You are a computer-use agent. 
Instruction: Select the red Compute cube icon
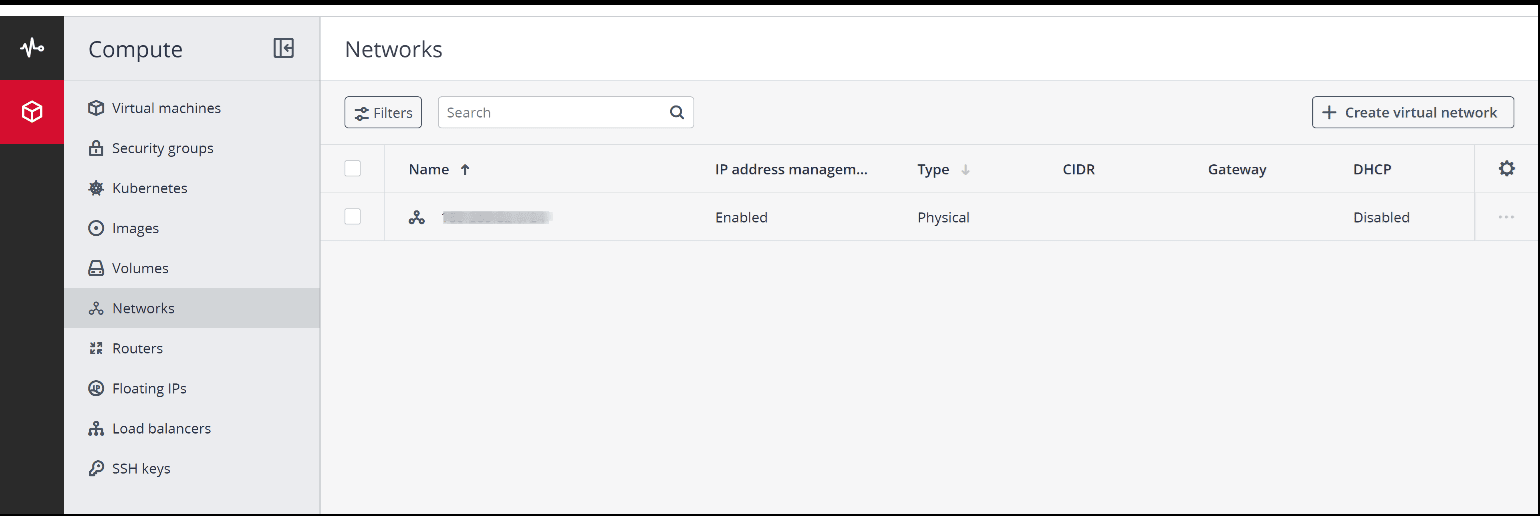click(32, 112)
